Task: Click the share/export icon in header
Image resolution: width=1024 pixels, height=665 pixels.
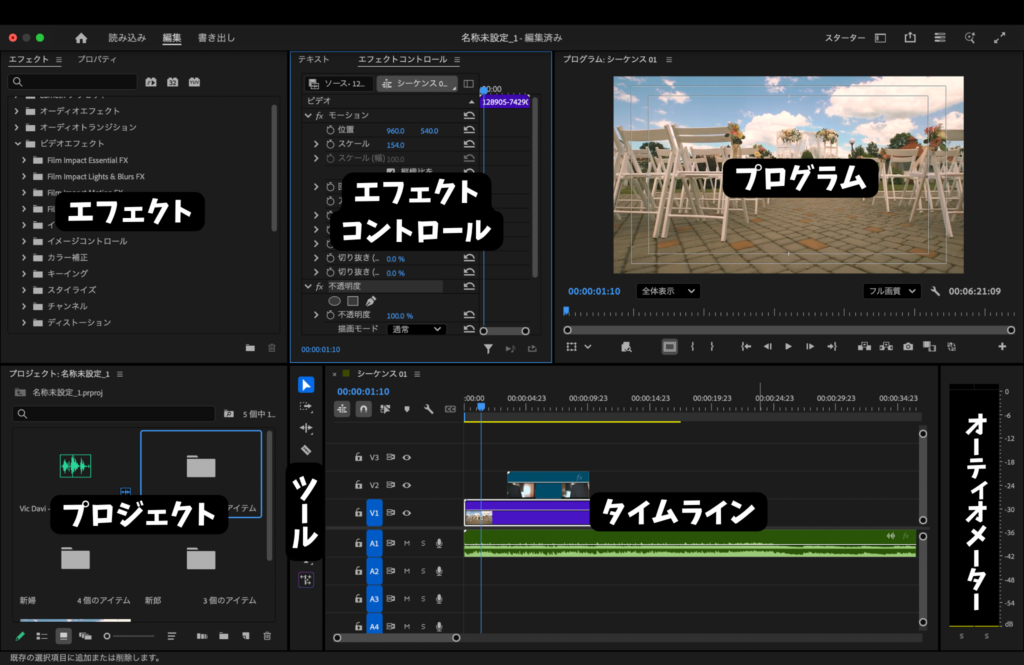Action: pyautogui.click(x=910, y=38)
